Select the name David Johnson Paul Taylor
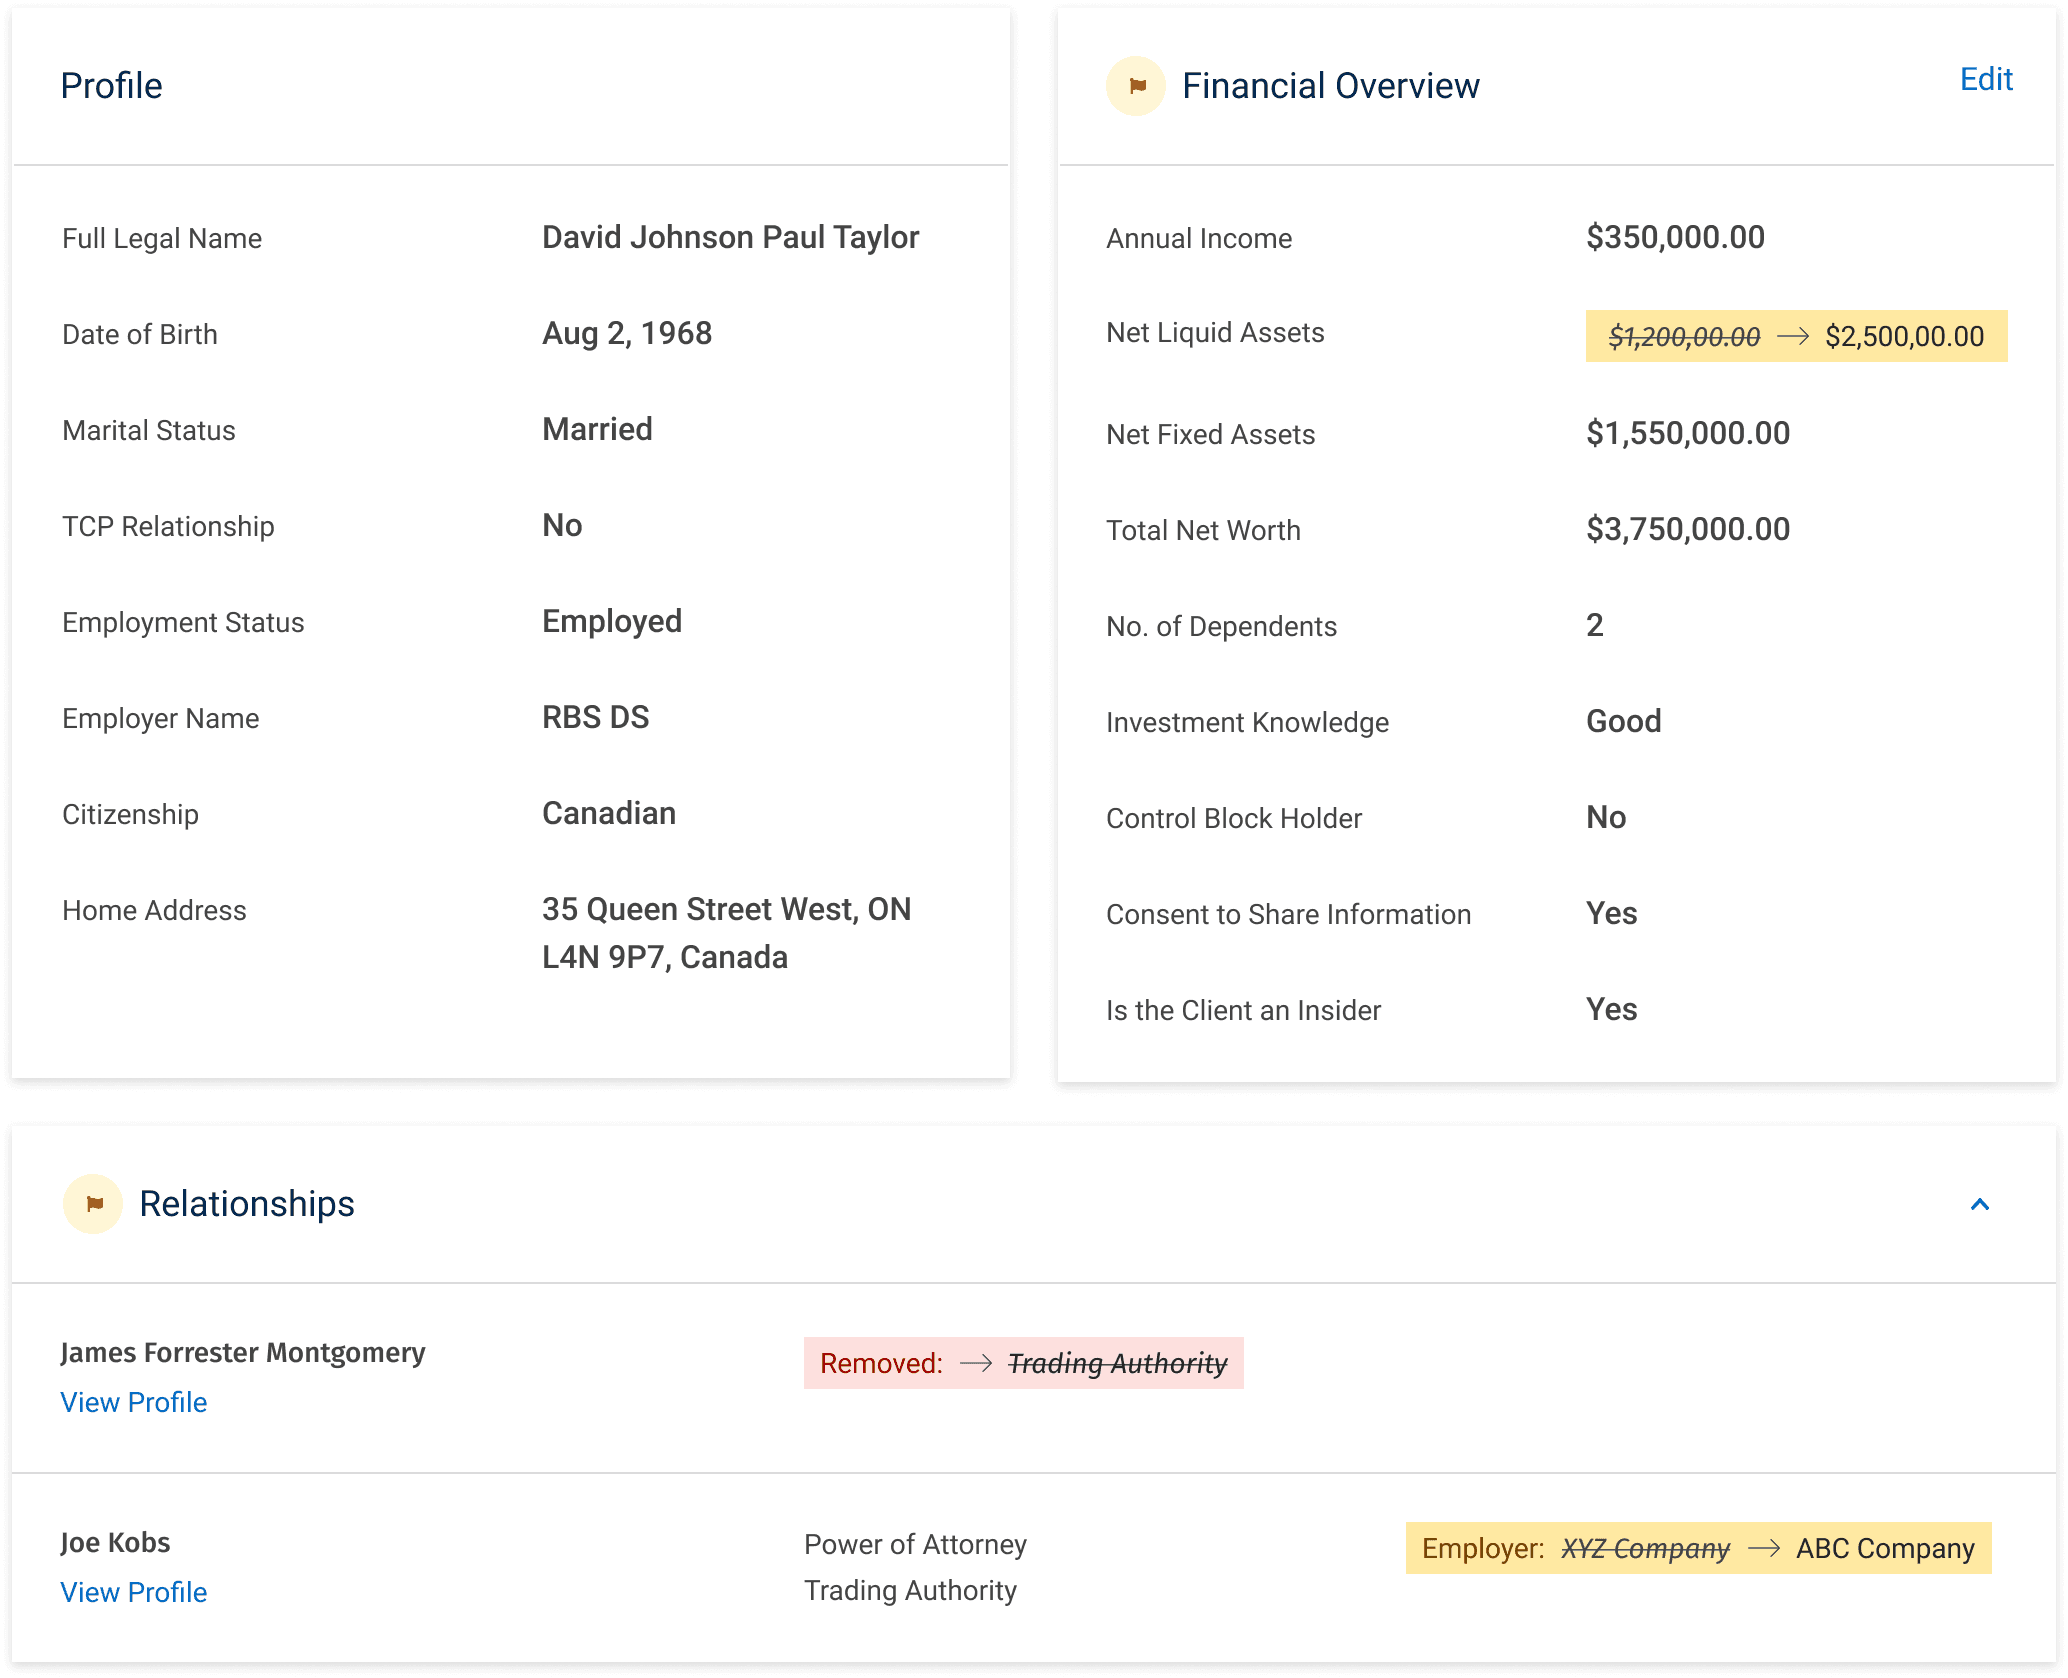Viewport: 2068px width, 1678px height. (x=730, y=237)
